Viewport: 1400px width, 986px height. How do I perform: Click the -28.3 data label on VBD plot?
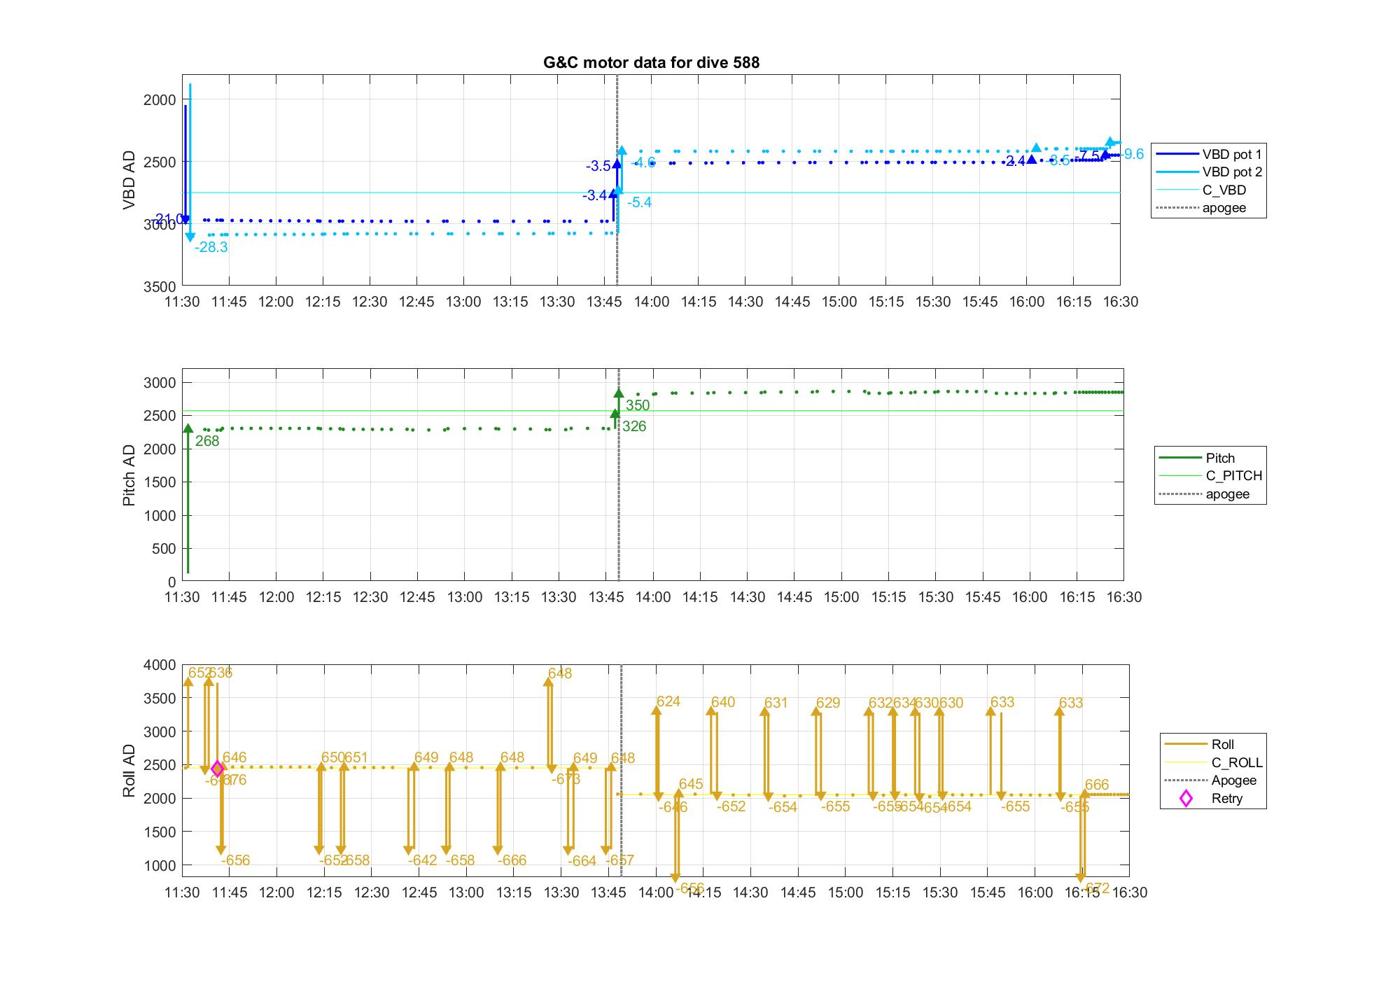(211, 247)
